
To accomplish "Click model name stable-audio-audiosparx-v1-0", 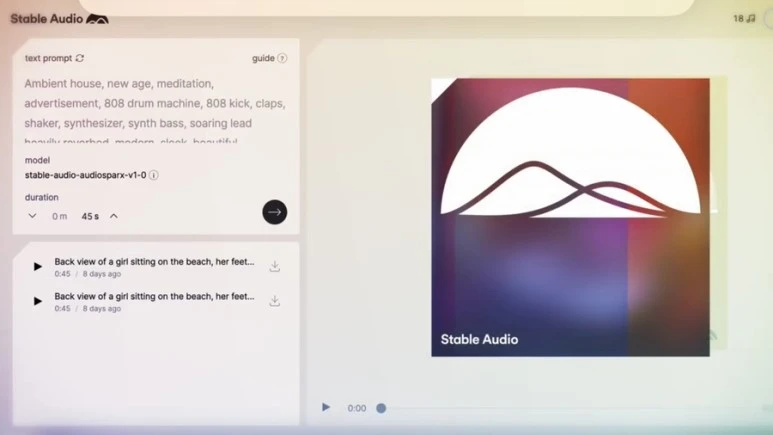I will point(85,175).
